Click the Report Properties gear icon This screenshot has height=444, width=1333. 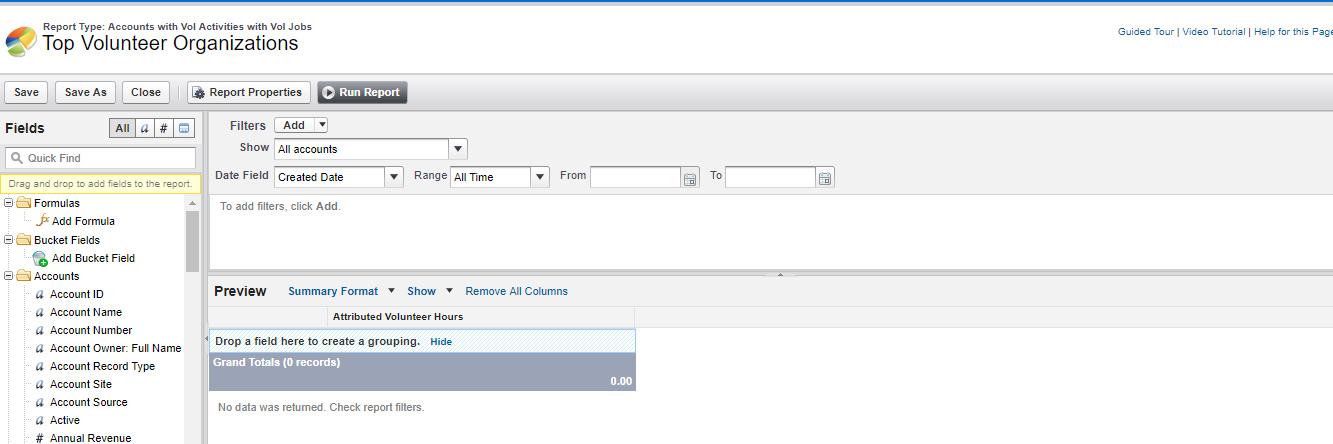(198, 92)
